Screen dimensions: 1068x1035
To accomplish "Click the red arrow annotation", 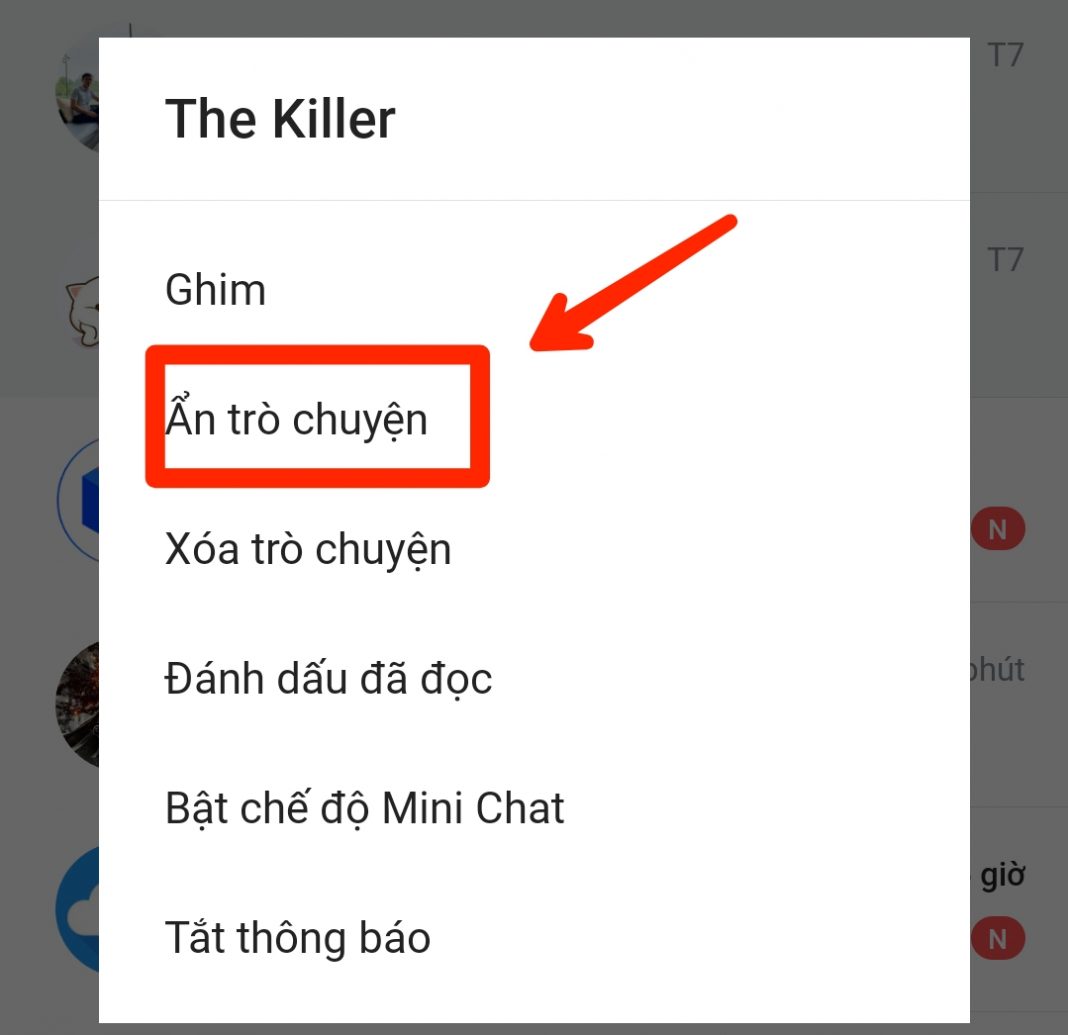I will click(633, 283).
